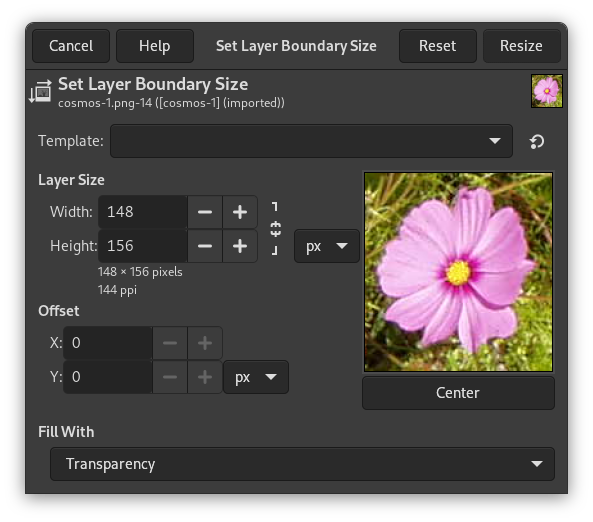Image resolution: width=593 pixels, height=522 pixels.
Task: Click the layer boundary size icon
Action: click(x=40, y=91)
